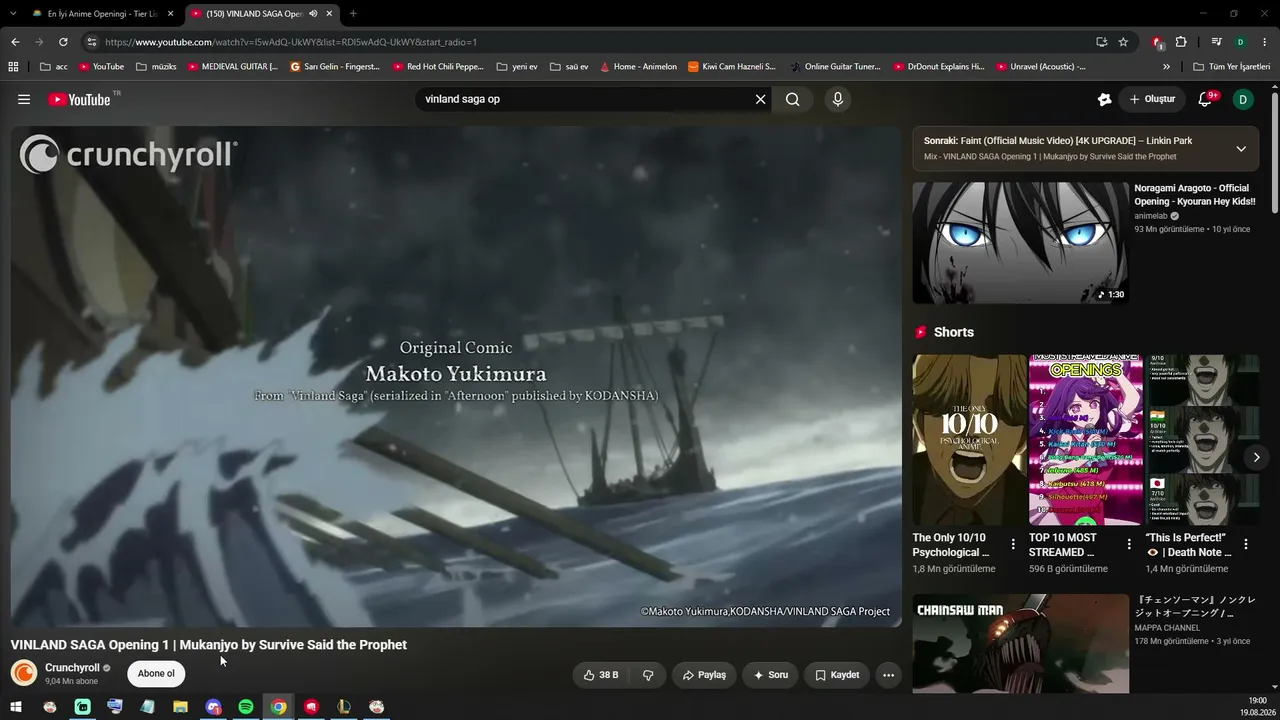
Task: Open options for "TOP 10 MOST STREAMED" short
Action: pos(1129,544)
